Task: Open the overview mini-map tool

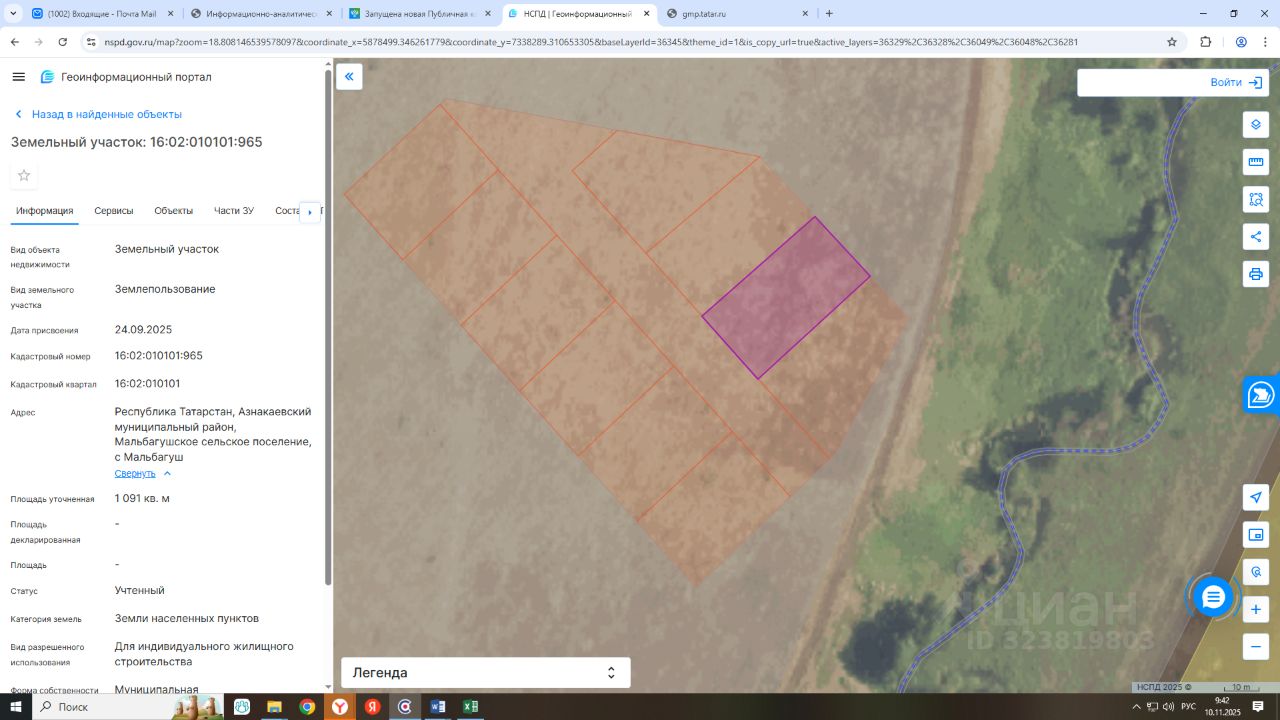Action: (1256, 535)
